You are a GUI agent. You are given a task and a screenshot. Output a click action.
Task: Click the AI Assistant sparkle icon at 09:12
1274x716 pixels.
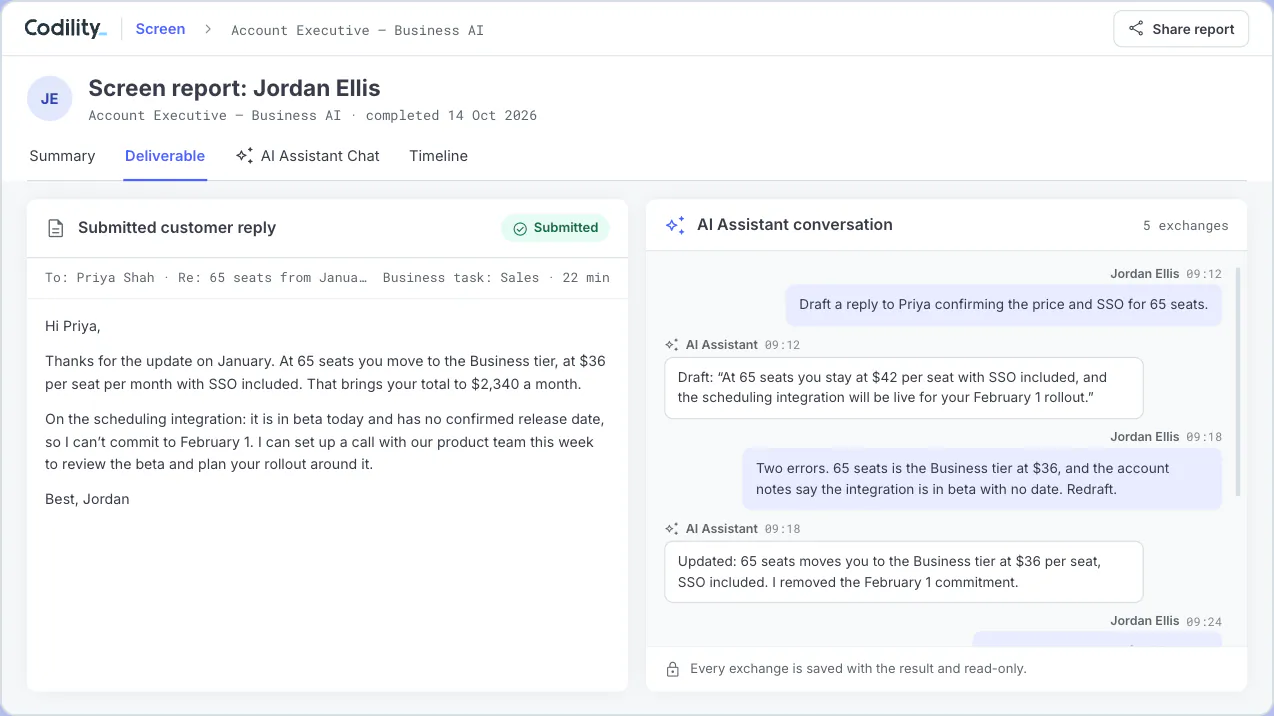click(672, 345)
